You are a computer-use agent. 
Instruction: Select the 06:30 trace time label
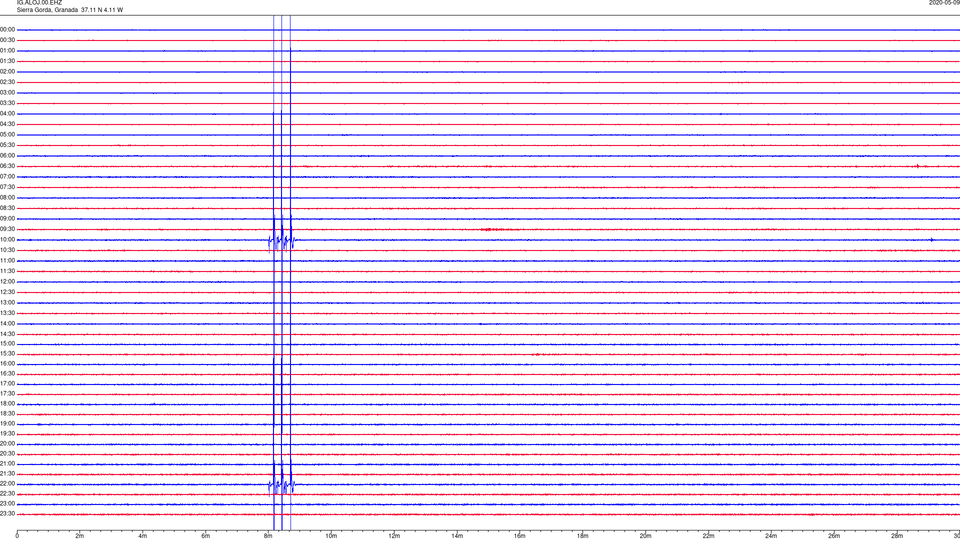[7, 166]
